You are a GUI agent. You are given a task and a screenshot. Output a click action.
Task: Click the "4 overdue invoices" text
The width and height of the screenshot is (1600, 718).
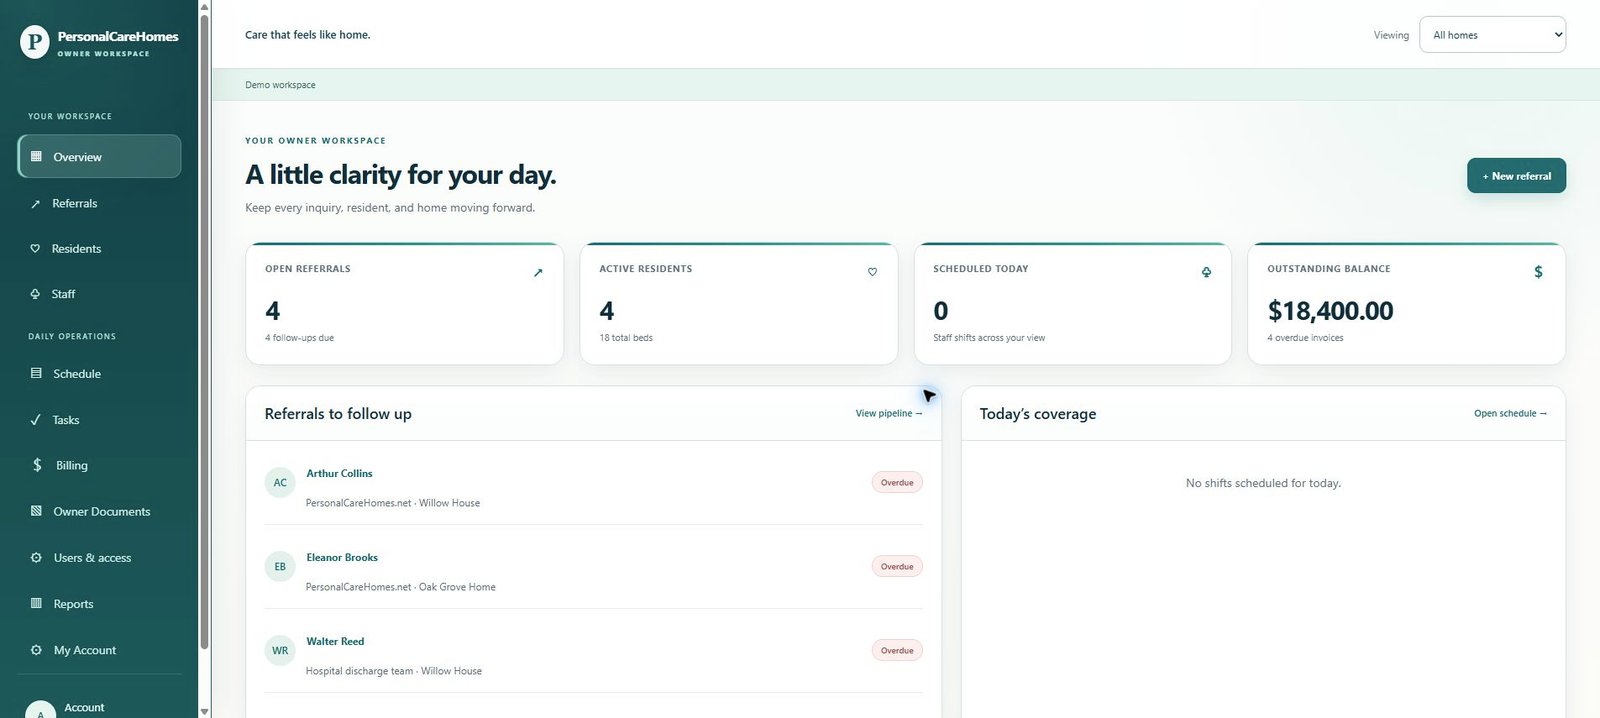coord(1305,338)
